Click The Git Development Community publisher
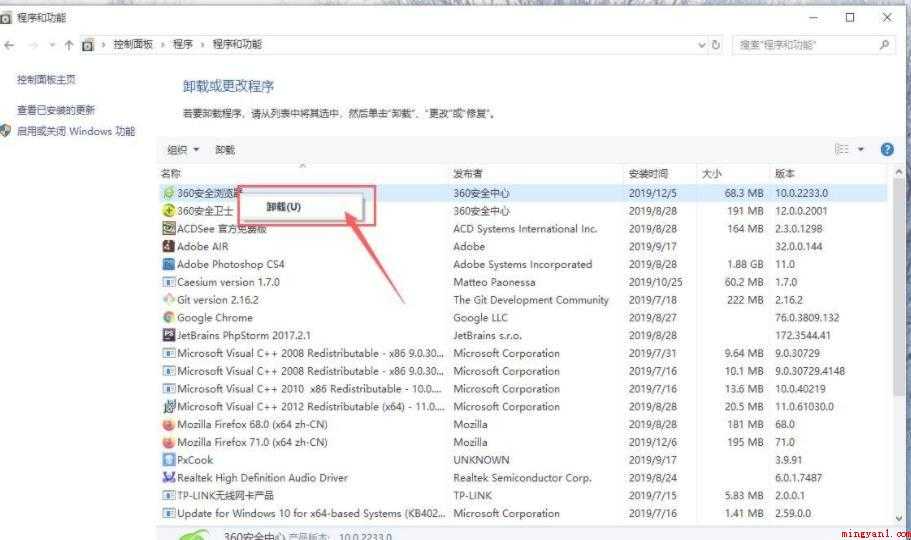 pos(531,300)
